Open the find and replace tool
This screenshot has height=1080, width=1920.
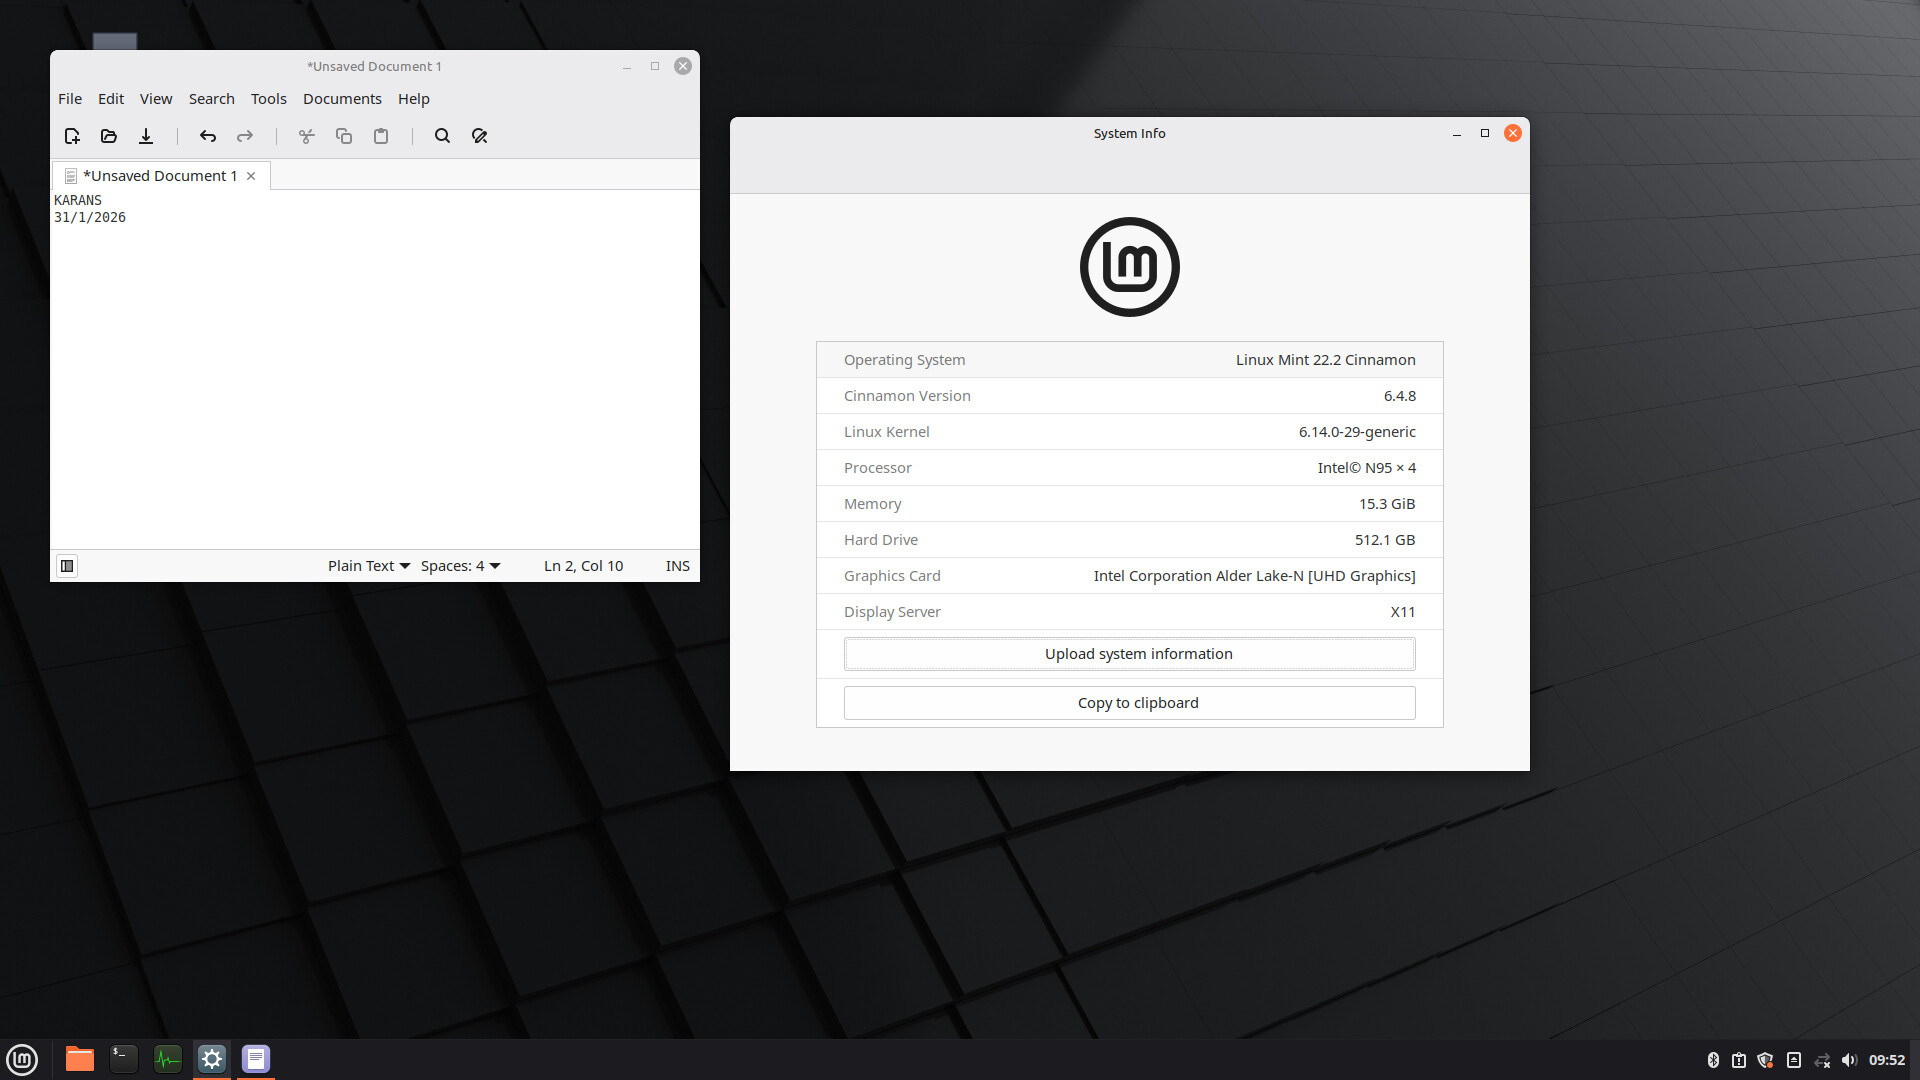pyautogui.click(x=479, y=136)
